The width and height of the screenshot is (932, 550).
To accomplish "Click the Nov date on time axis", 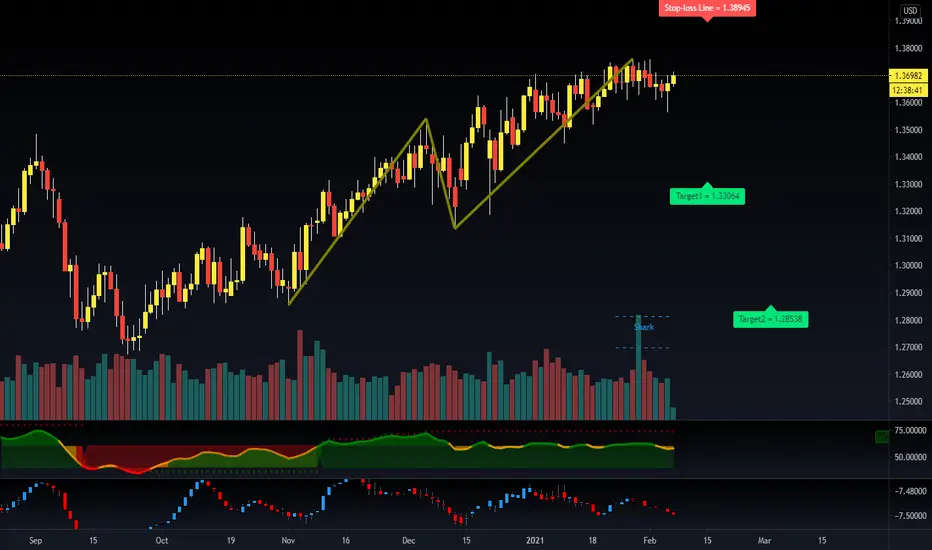I will 288,540.
